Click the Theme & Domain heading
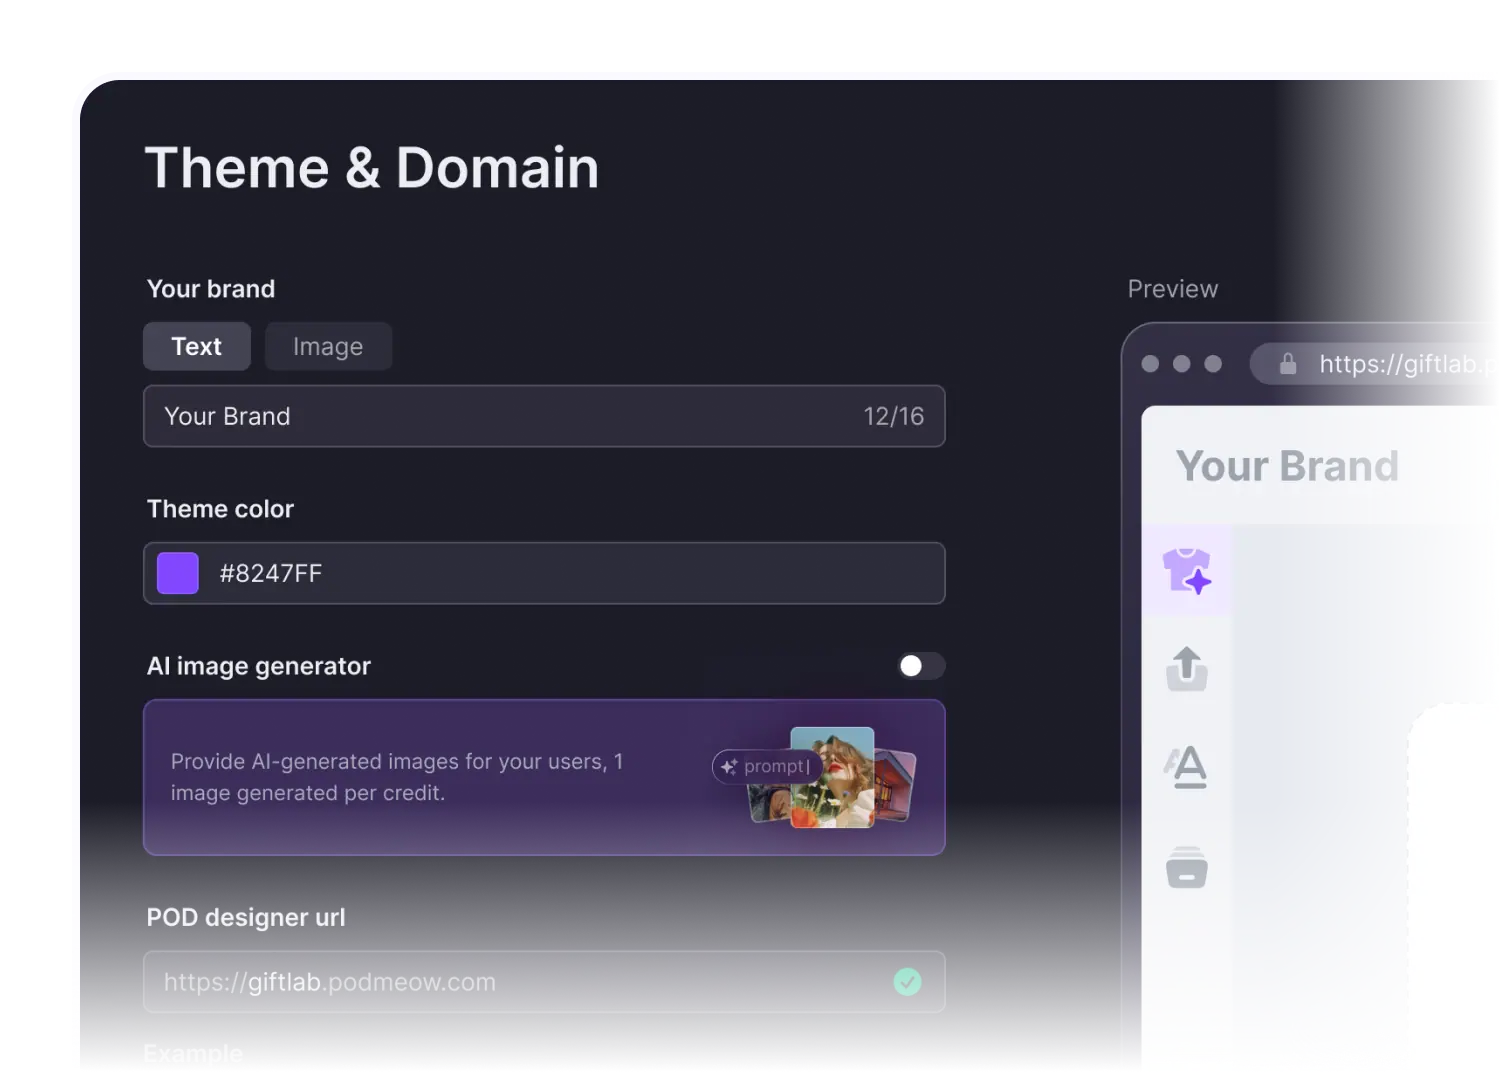 coord(372,167)
